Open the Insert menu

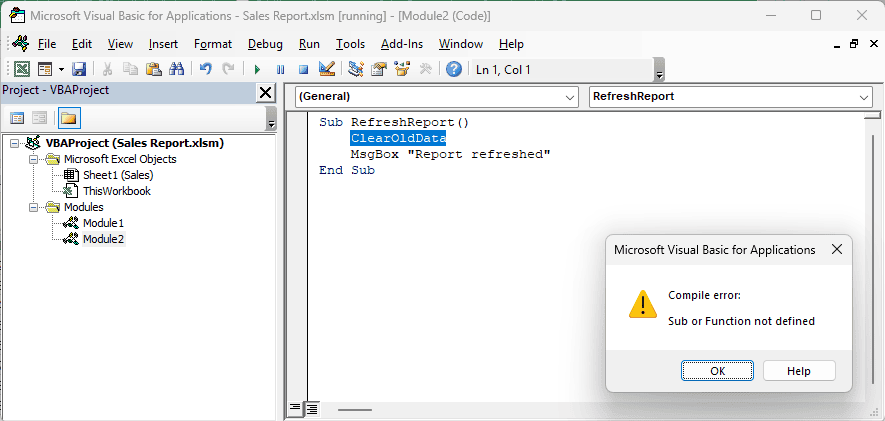(163, 44)
